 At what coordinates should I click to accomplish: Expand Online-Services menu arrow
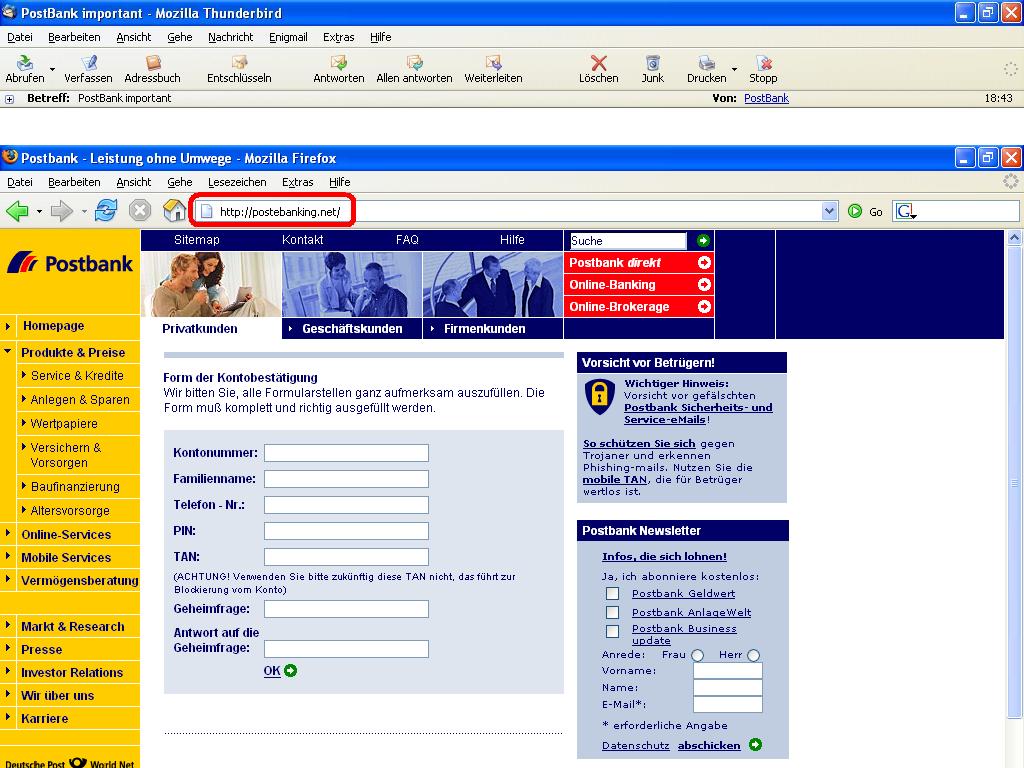8,533
